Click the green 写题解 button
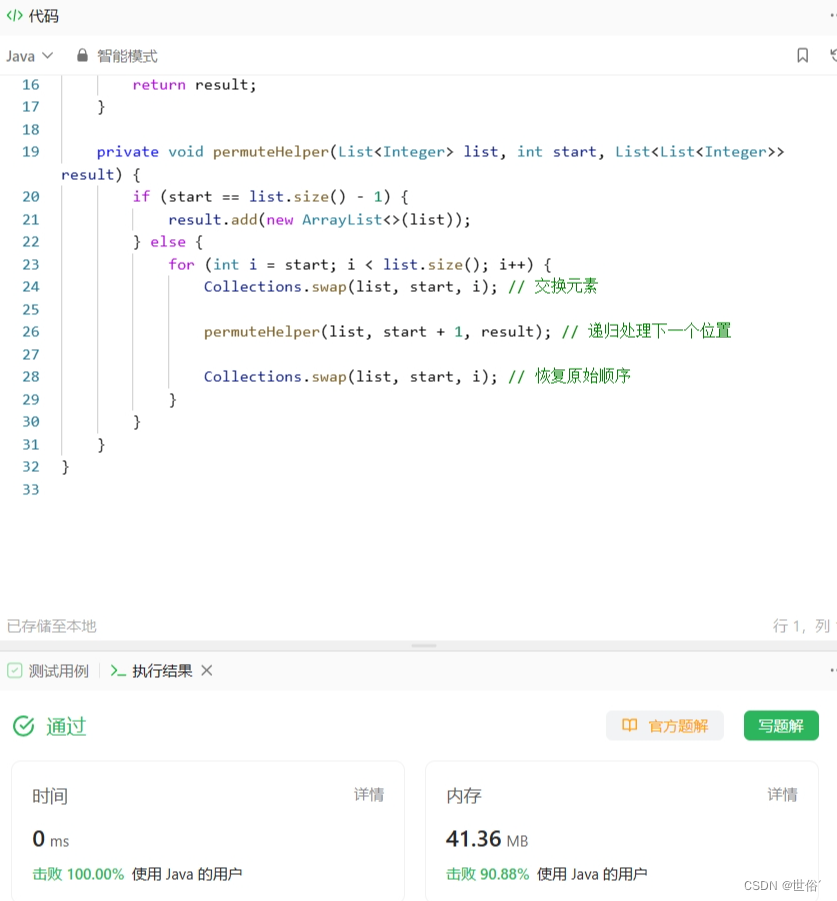837x901 pixels. tap(780, 726)
